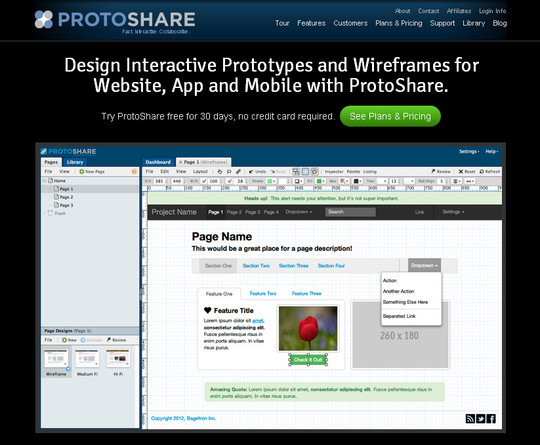Click the Facebook icon in the footer
Screen dimensions: 540x445
click(x=491, y=418)
